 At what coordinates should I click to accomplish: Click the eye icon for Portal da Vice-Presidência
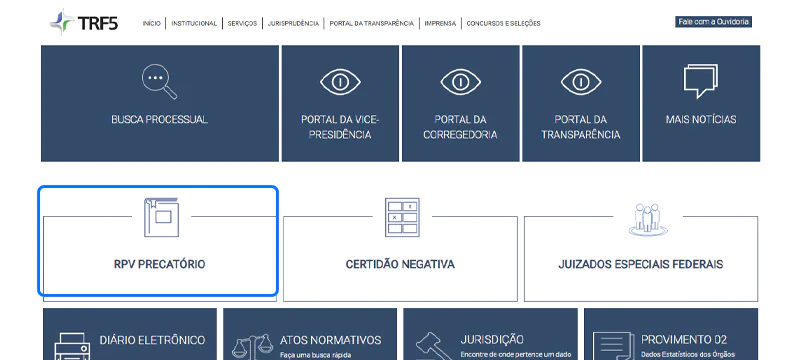point(340,82)
